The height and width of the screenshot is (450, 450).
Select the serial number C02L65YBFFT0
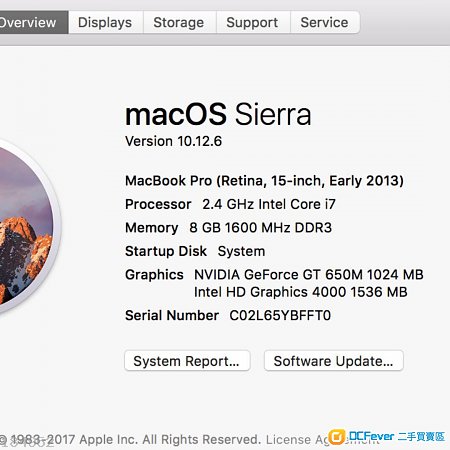point(280,315)
